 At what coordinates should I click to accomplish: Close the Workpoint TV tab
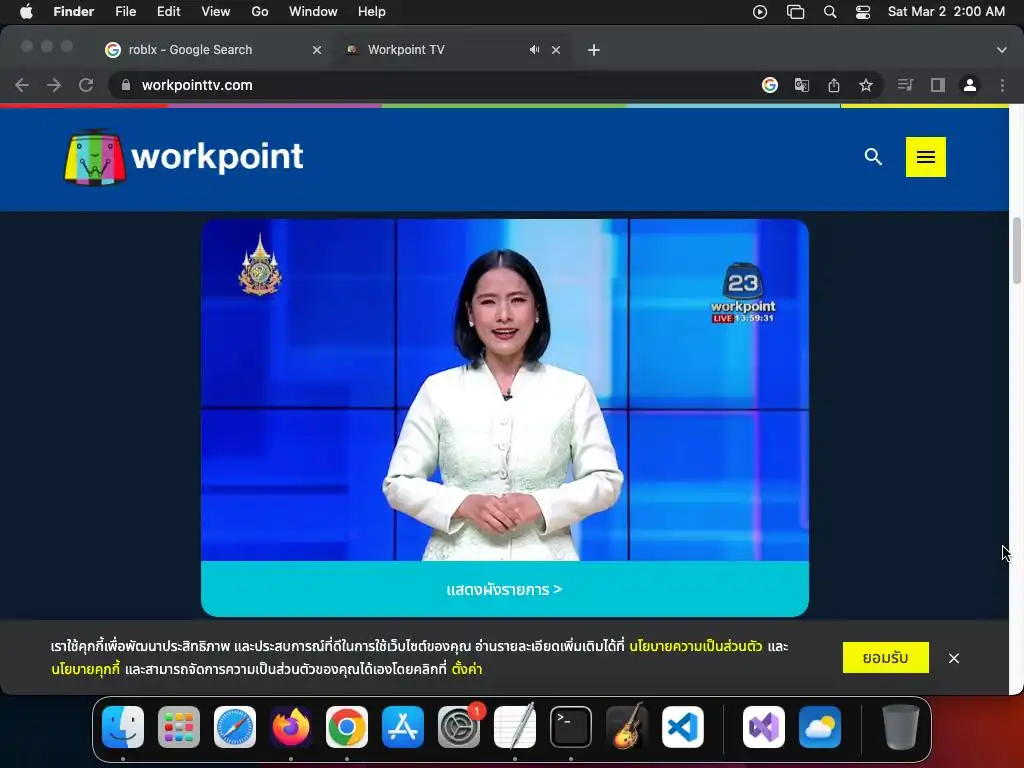tap(556, 50)
